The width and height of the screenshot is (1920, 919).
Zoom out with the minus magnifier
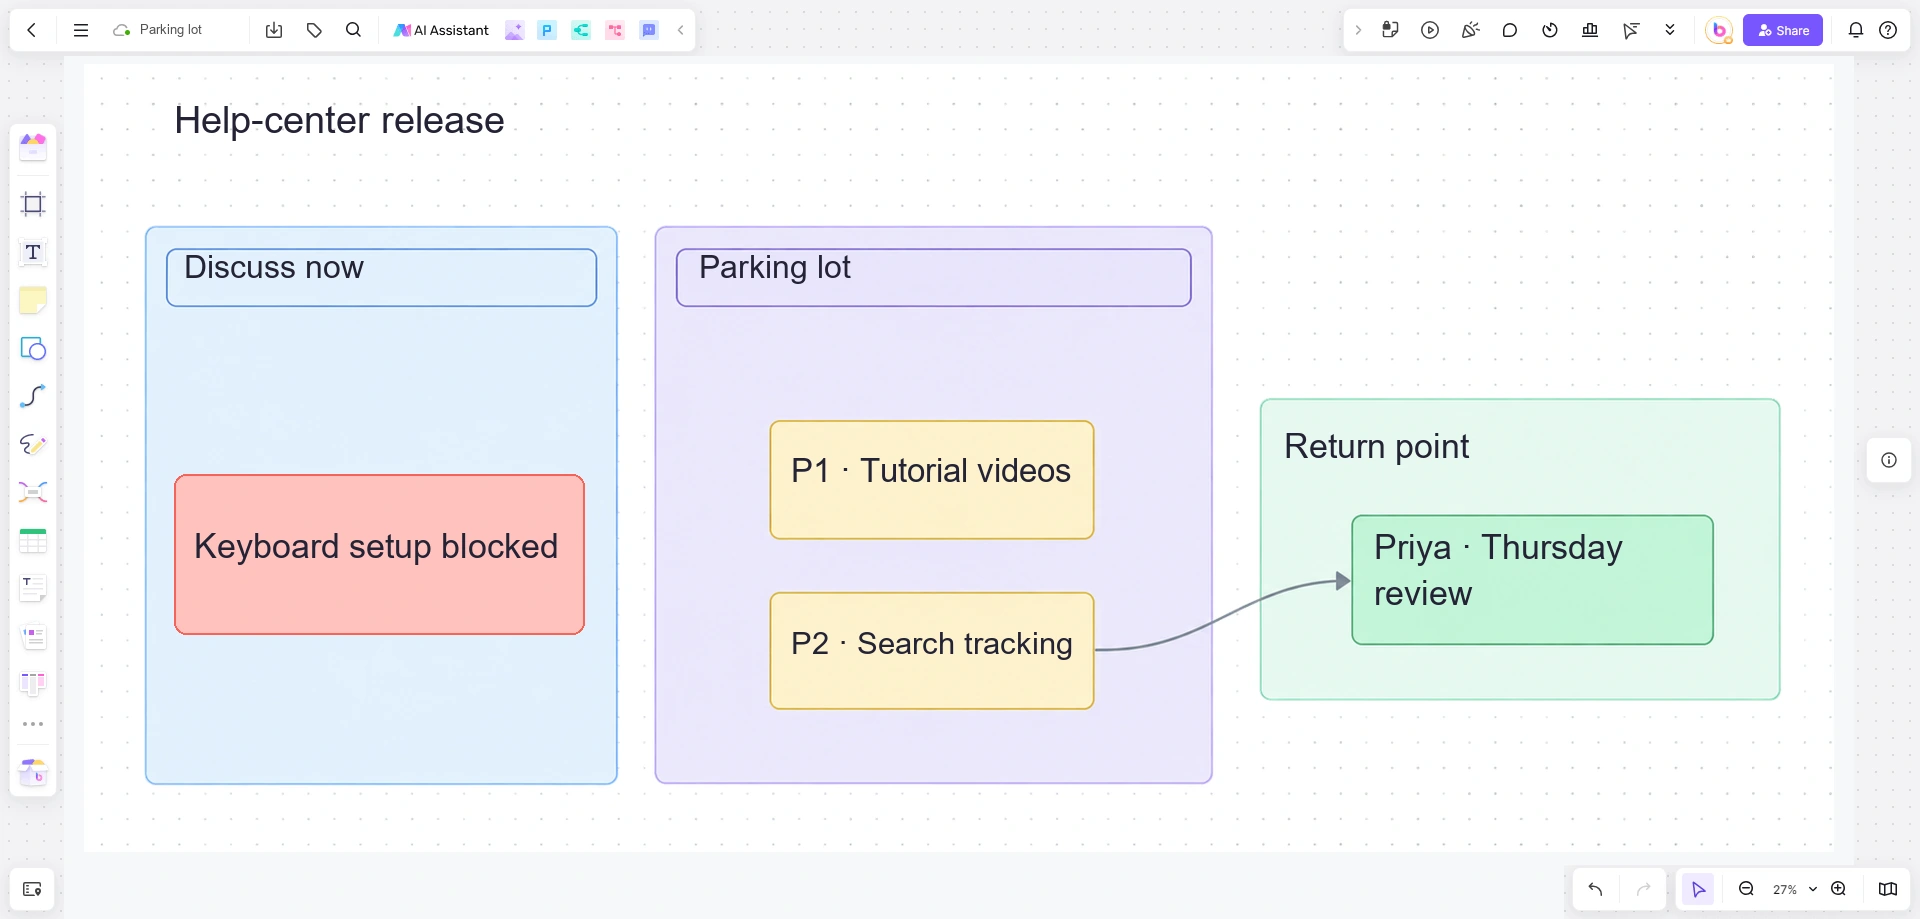pos(1746,889)
